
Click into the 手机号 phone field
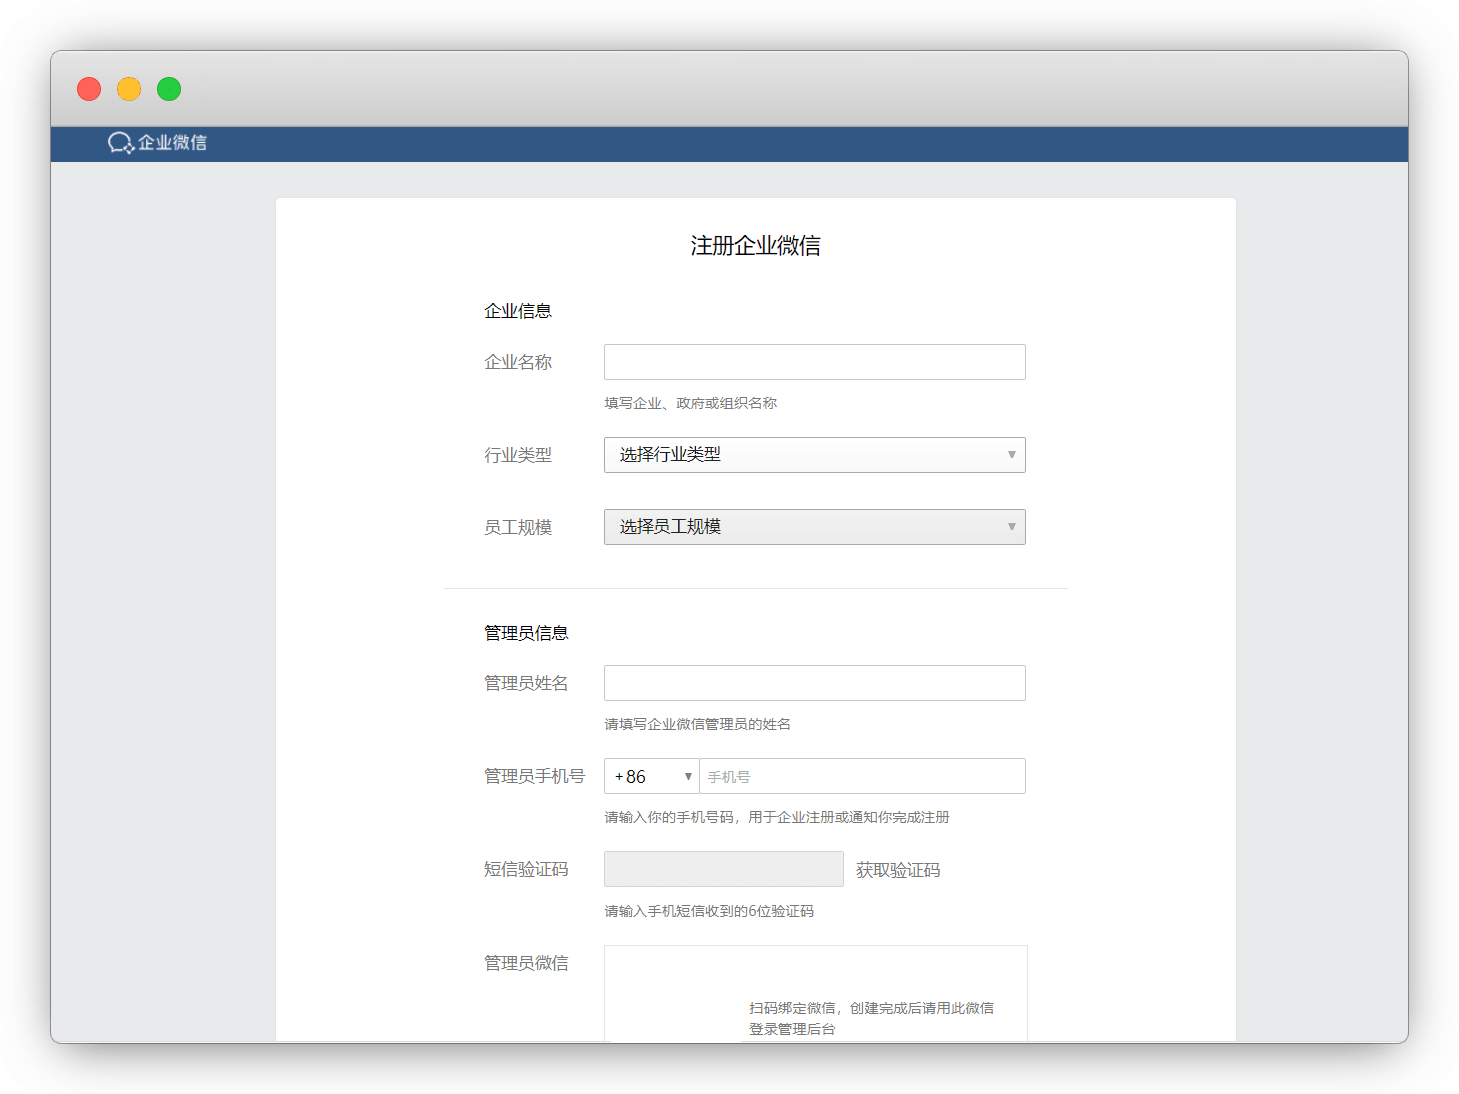[x=862, y=777]
